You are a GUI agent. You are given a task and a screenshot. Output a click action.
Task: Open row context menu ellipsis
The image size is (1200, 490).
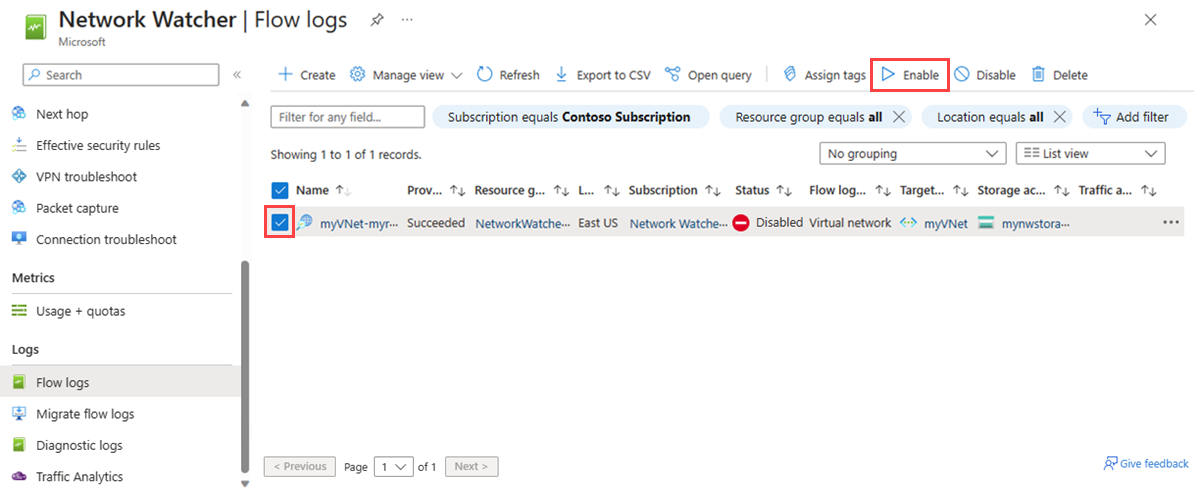[x=1171, y=222]
